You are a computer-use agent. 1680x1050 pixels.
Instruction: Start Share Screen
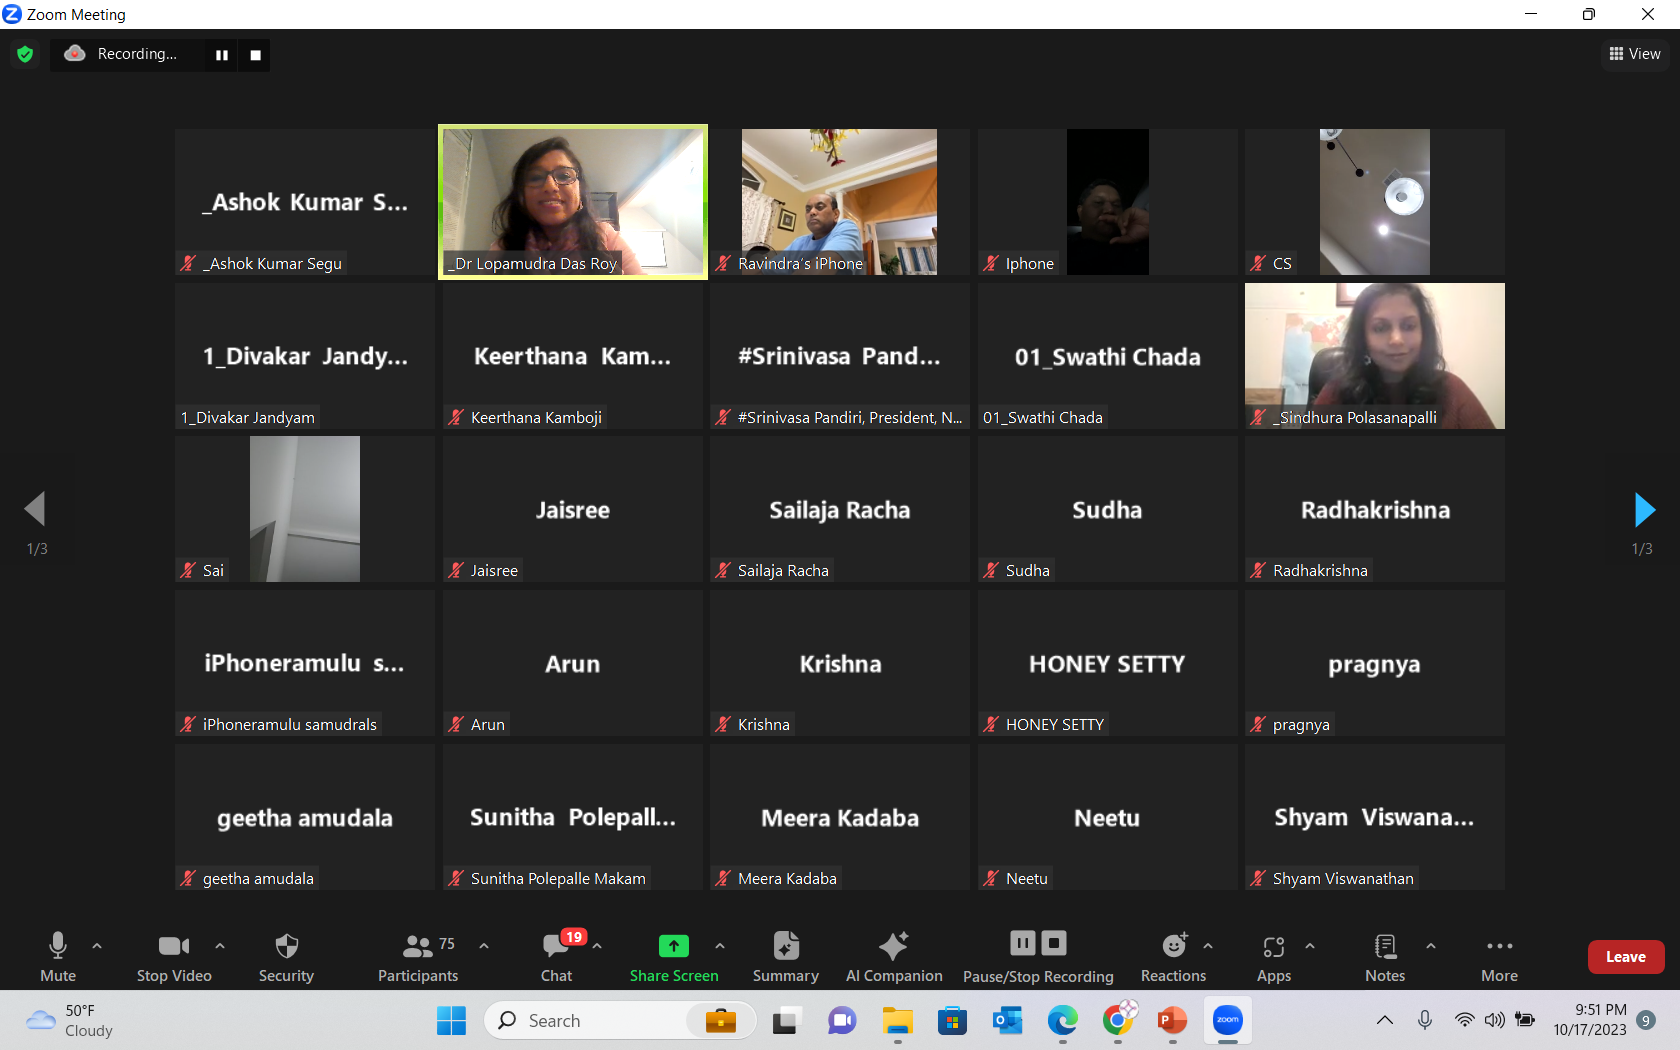pyautogui.click(x=674, y=957)
